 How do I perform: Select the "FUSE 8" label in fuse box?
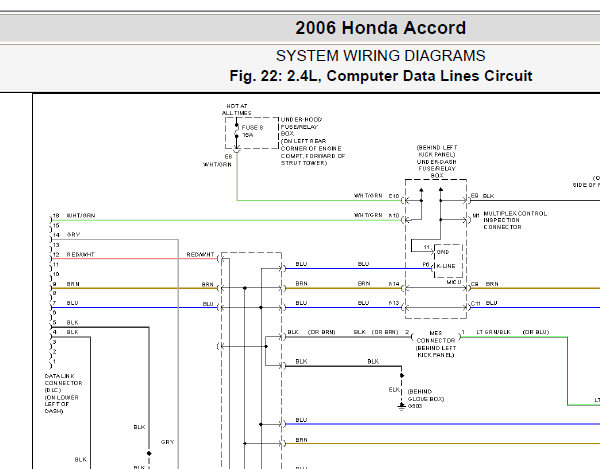252,127
